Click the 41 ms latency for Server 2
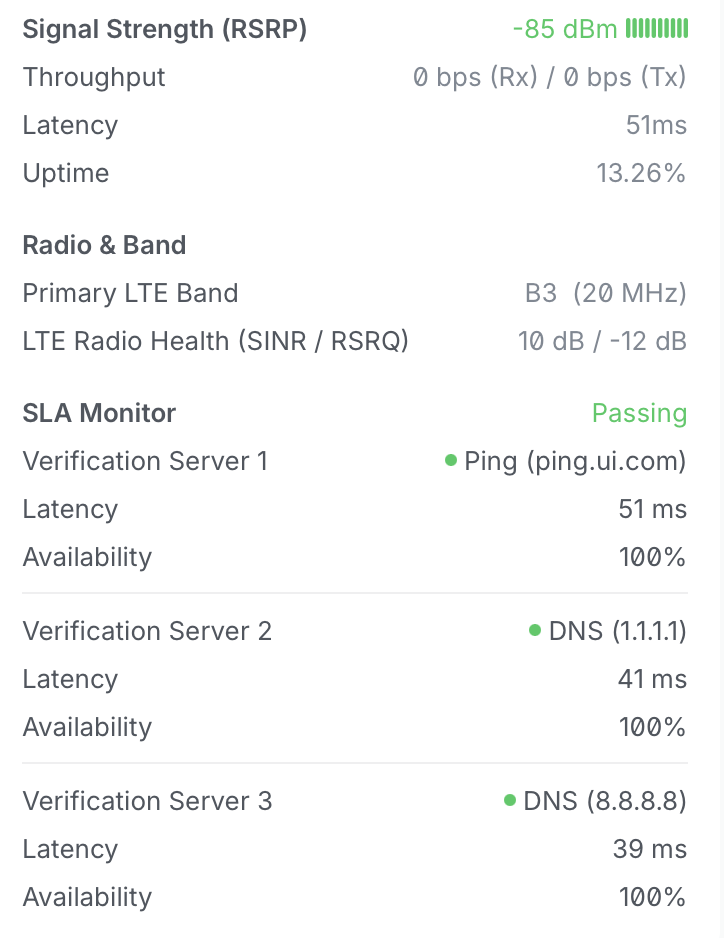This screenshot has width=724, height=938. [x=652, y=679]
